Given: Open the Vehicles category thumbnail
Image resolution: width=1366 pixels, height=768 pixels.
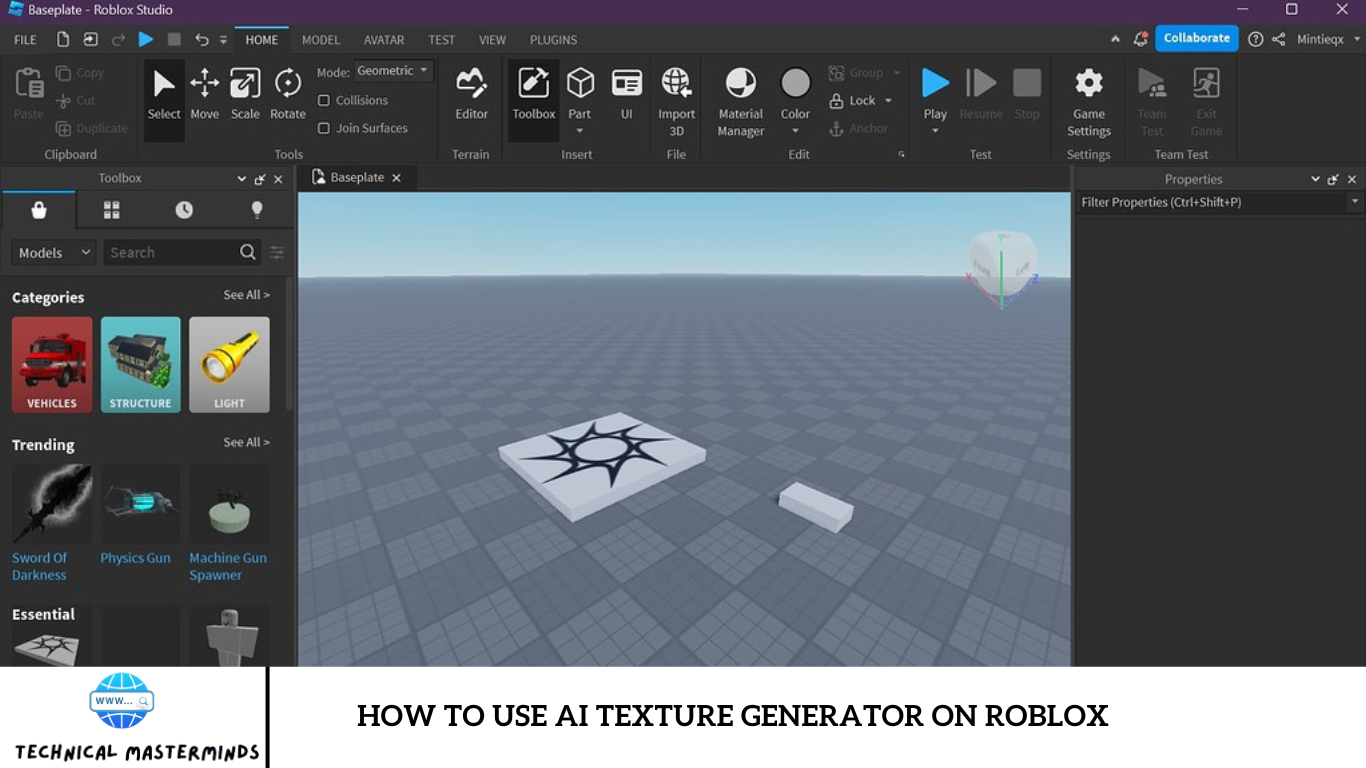Looking at the screenshot, I should pos(52,365).
